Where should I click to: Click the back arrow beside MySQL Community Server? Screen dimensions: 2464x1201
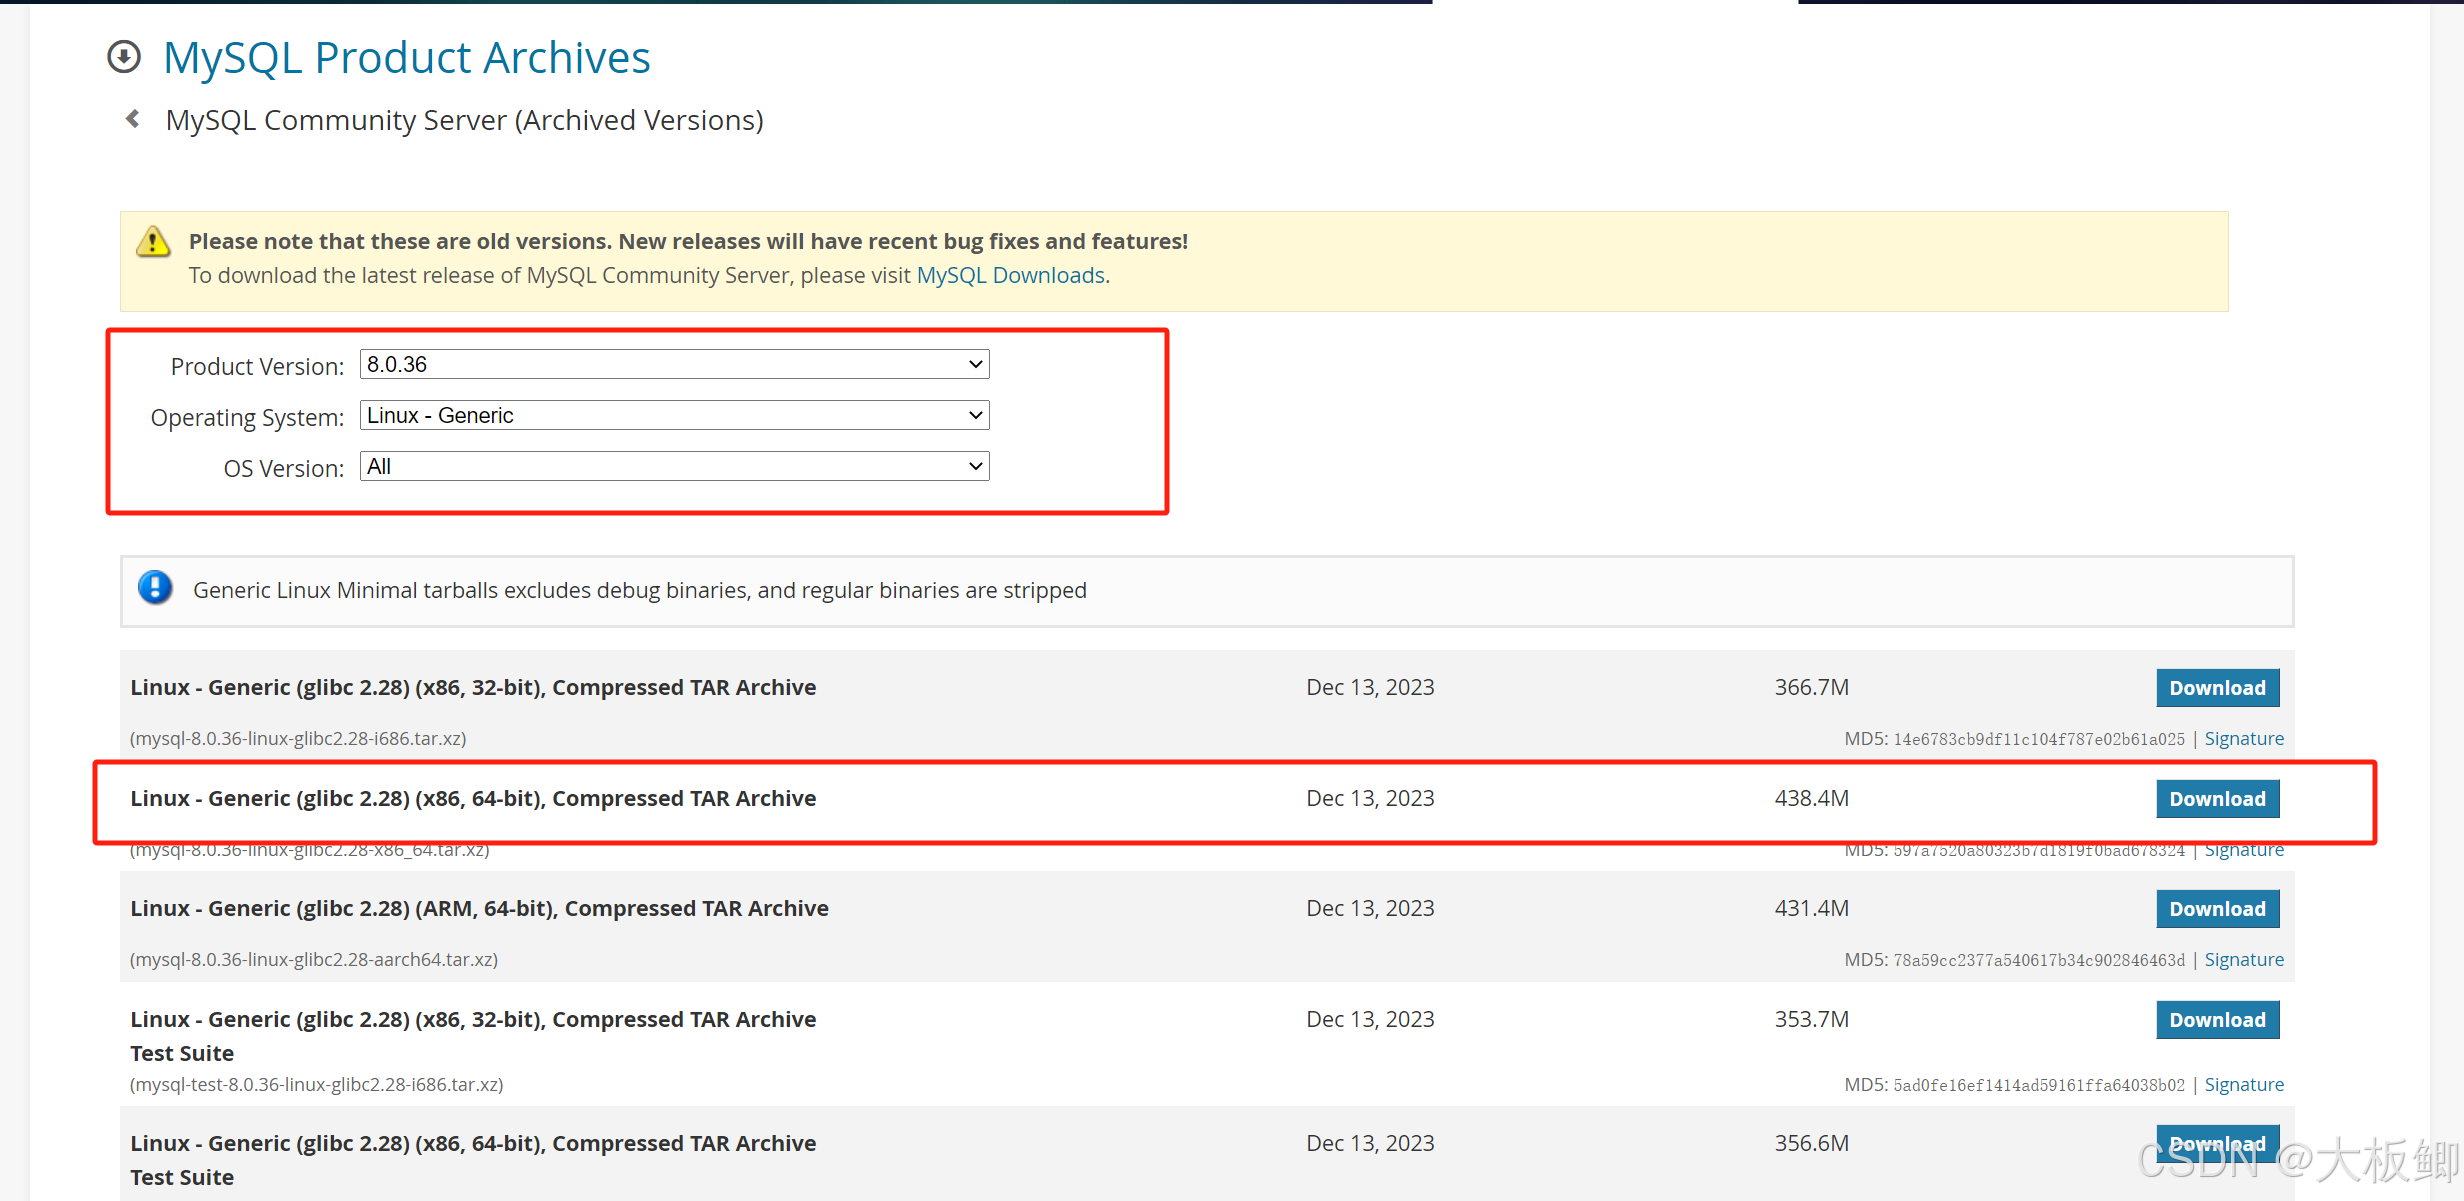(x=132, y=119)
